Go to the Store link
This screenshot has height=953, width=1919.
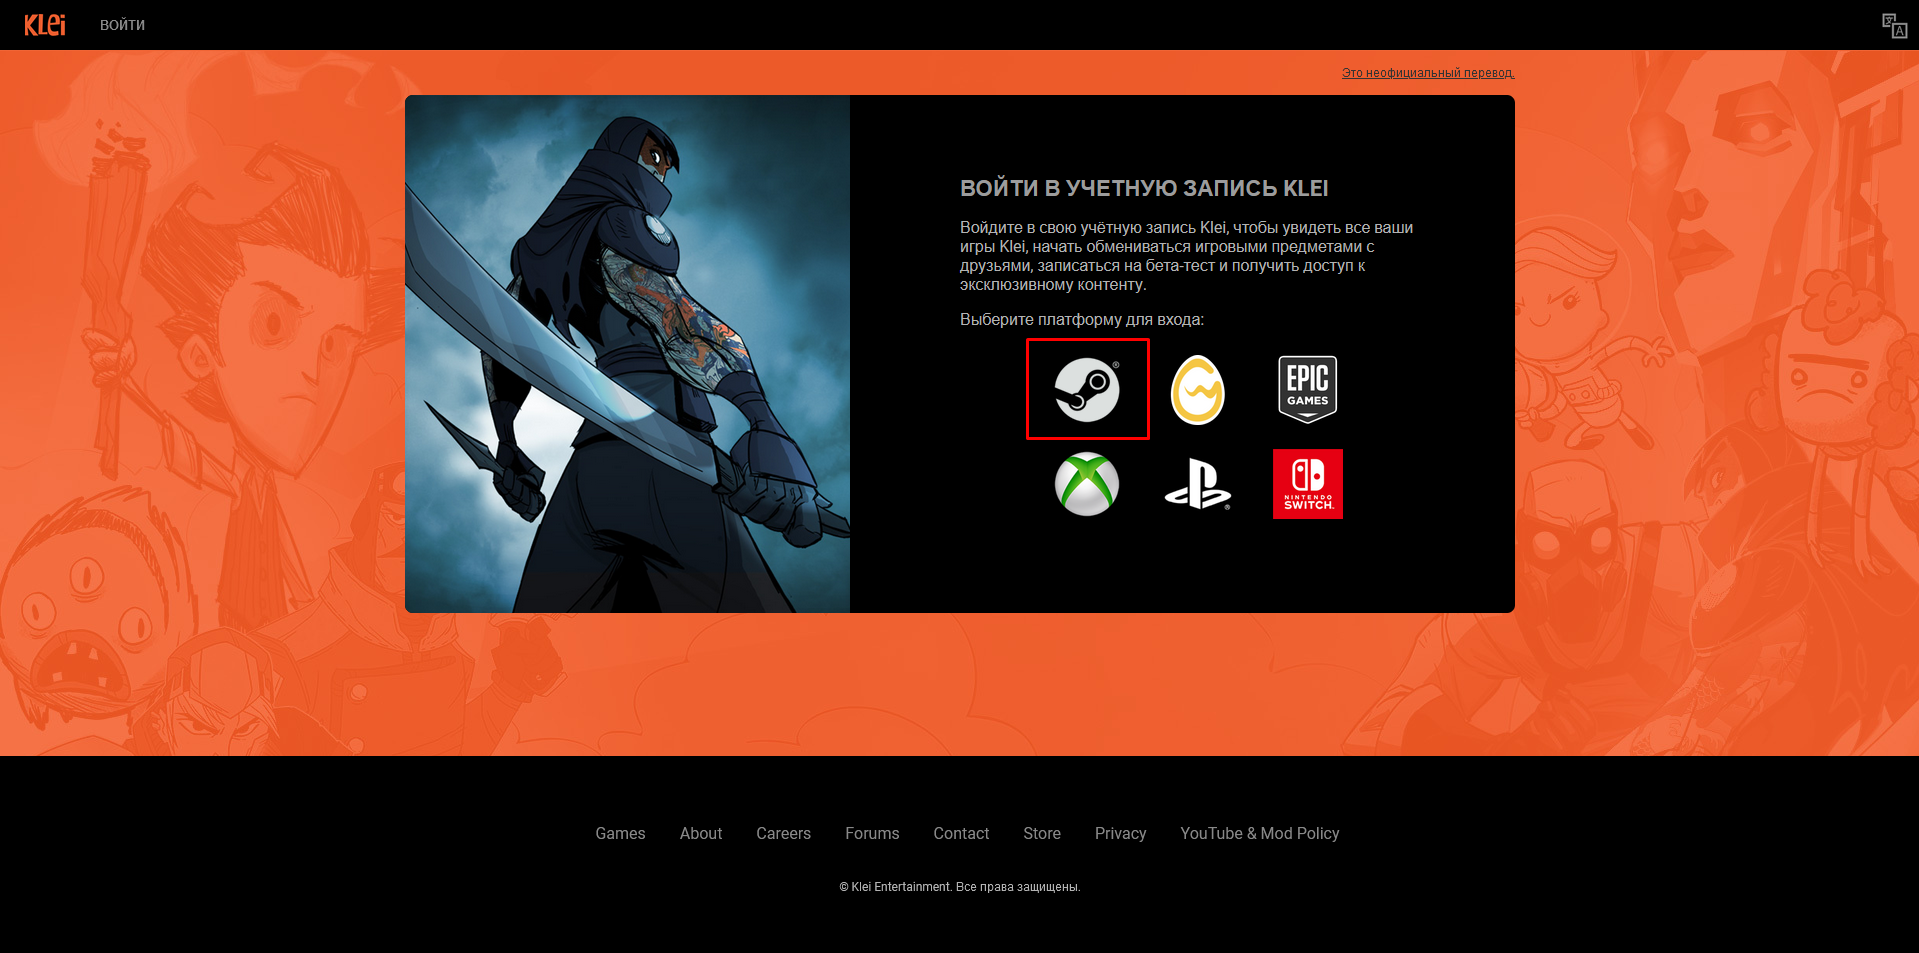tap(1042, 833)
